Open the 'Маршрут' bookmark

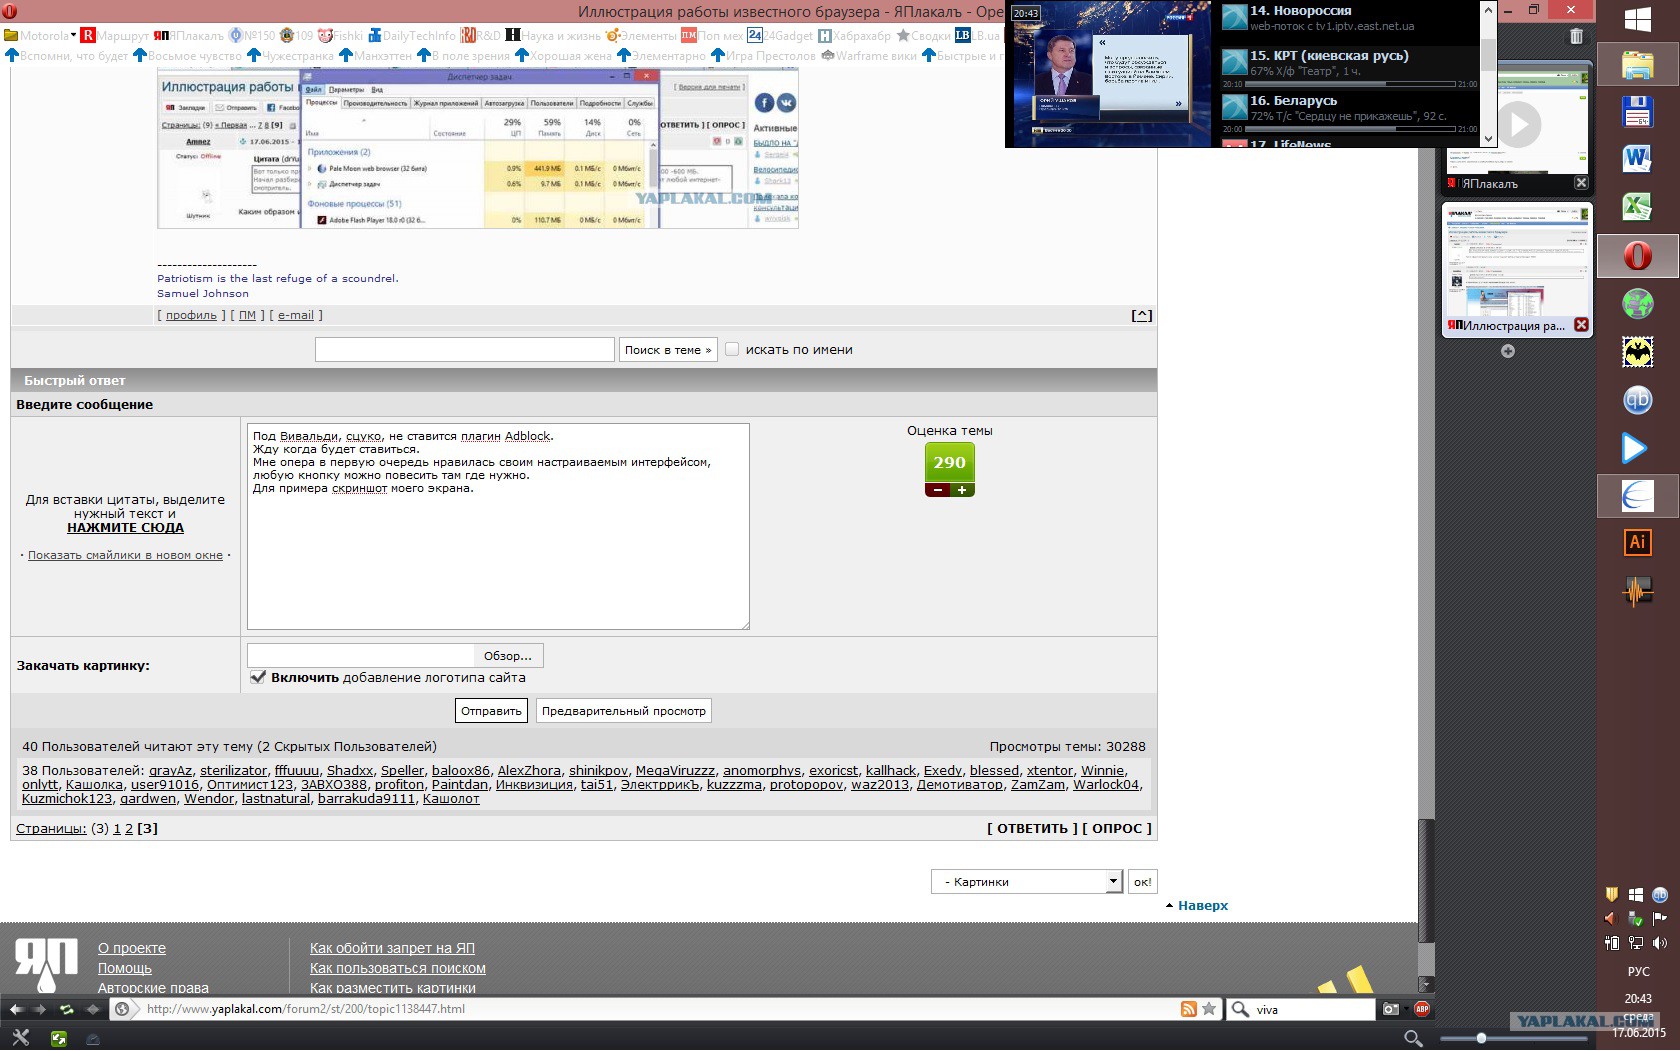point(115,35)
